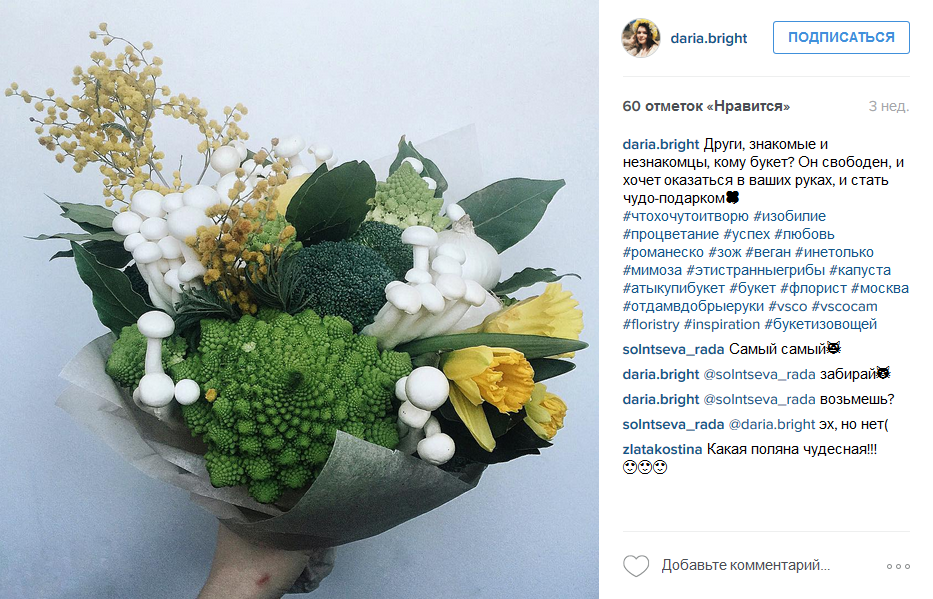
Task: Visit commenter solntseva_rada's profile from the first comment
Action: point(673,349)
